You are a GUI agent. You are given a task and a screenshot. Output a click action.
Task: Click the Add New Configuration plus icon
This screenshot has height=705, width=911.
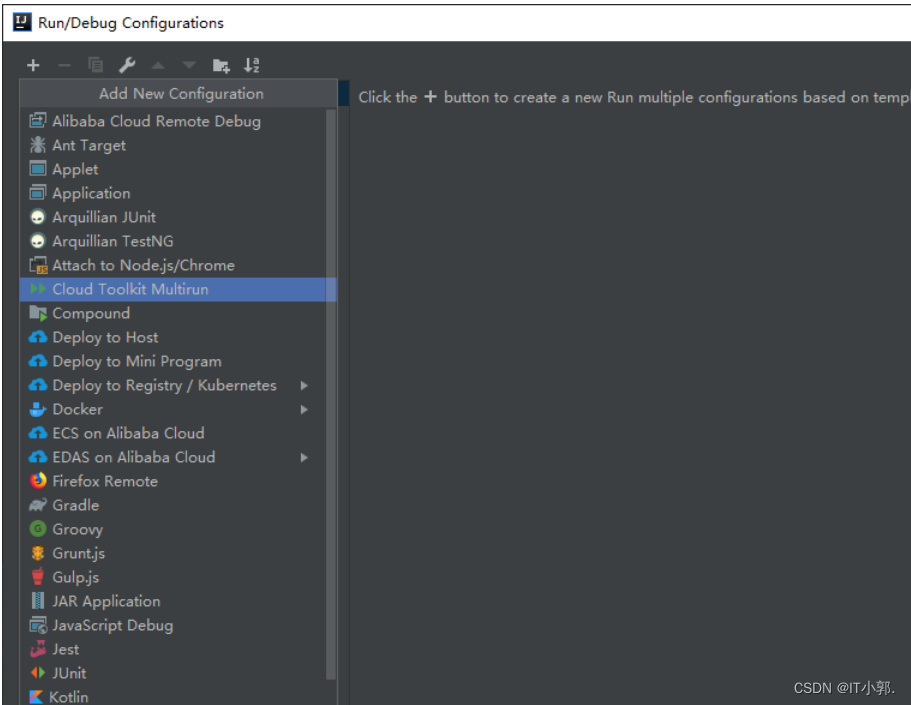pos(33,65)
